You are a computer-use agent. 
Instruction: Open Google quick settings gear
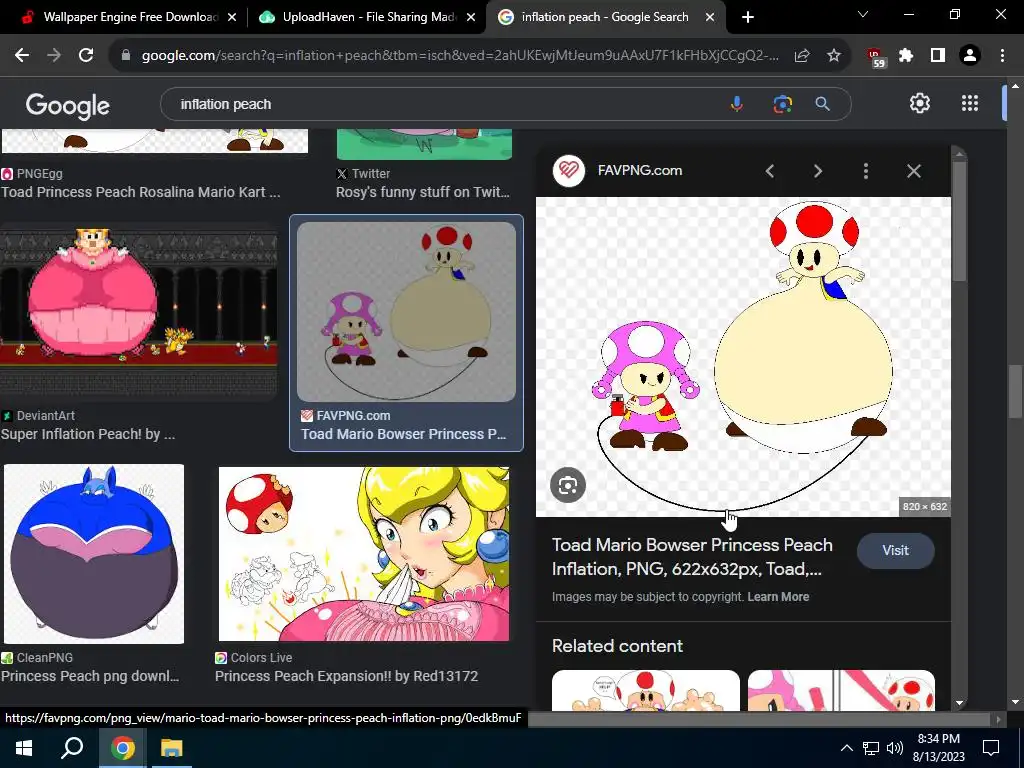coord(920,103)
